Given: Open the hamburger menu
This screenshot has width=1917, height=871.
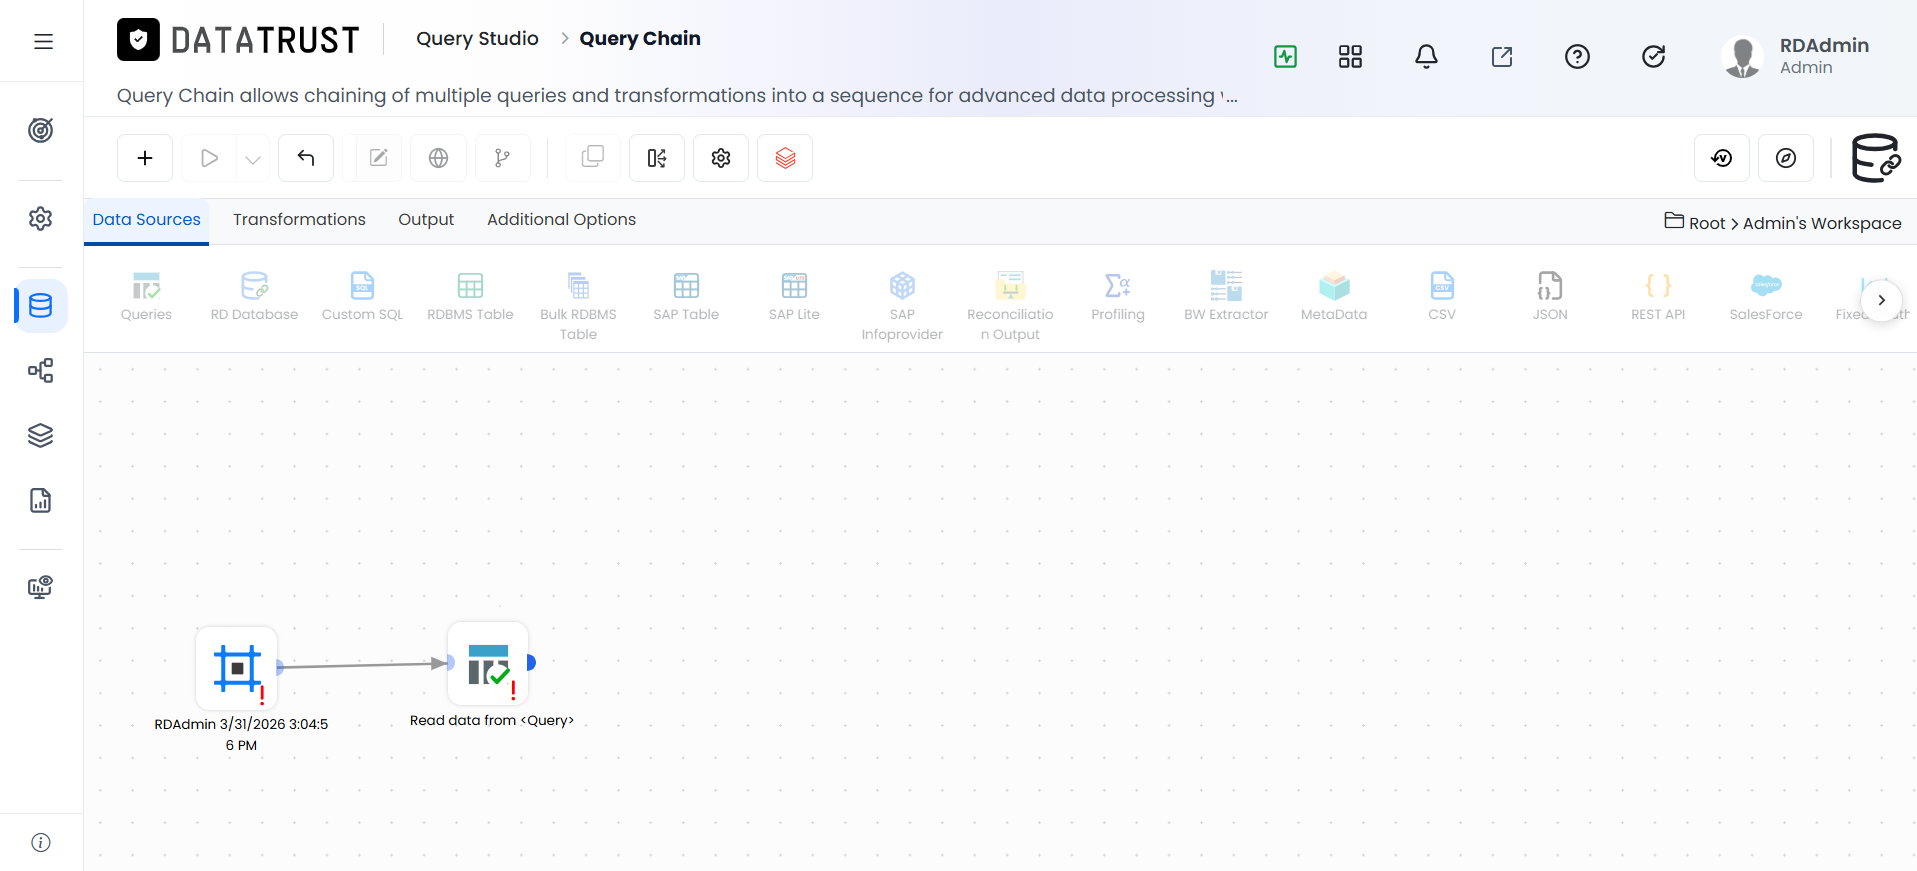Looking at the screenshot, I should click(43, 41).
